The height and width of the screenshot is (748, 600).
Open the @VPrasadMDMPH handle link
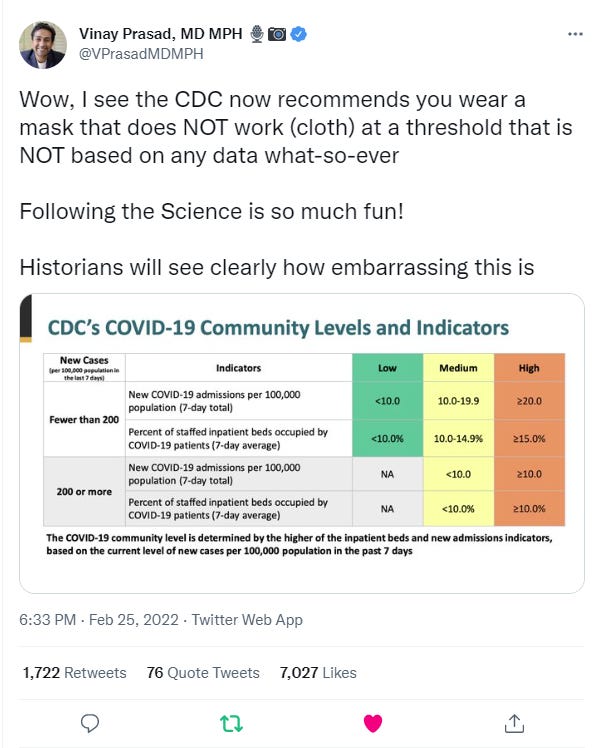[x=141, y=53]
